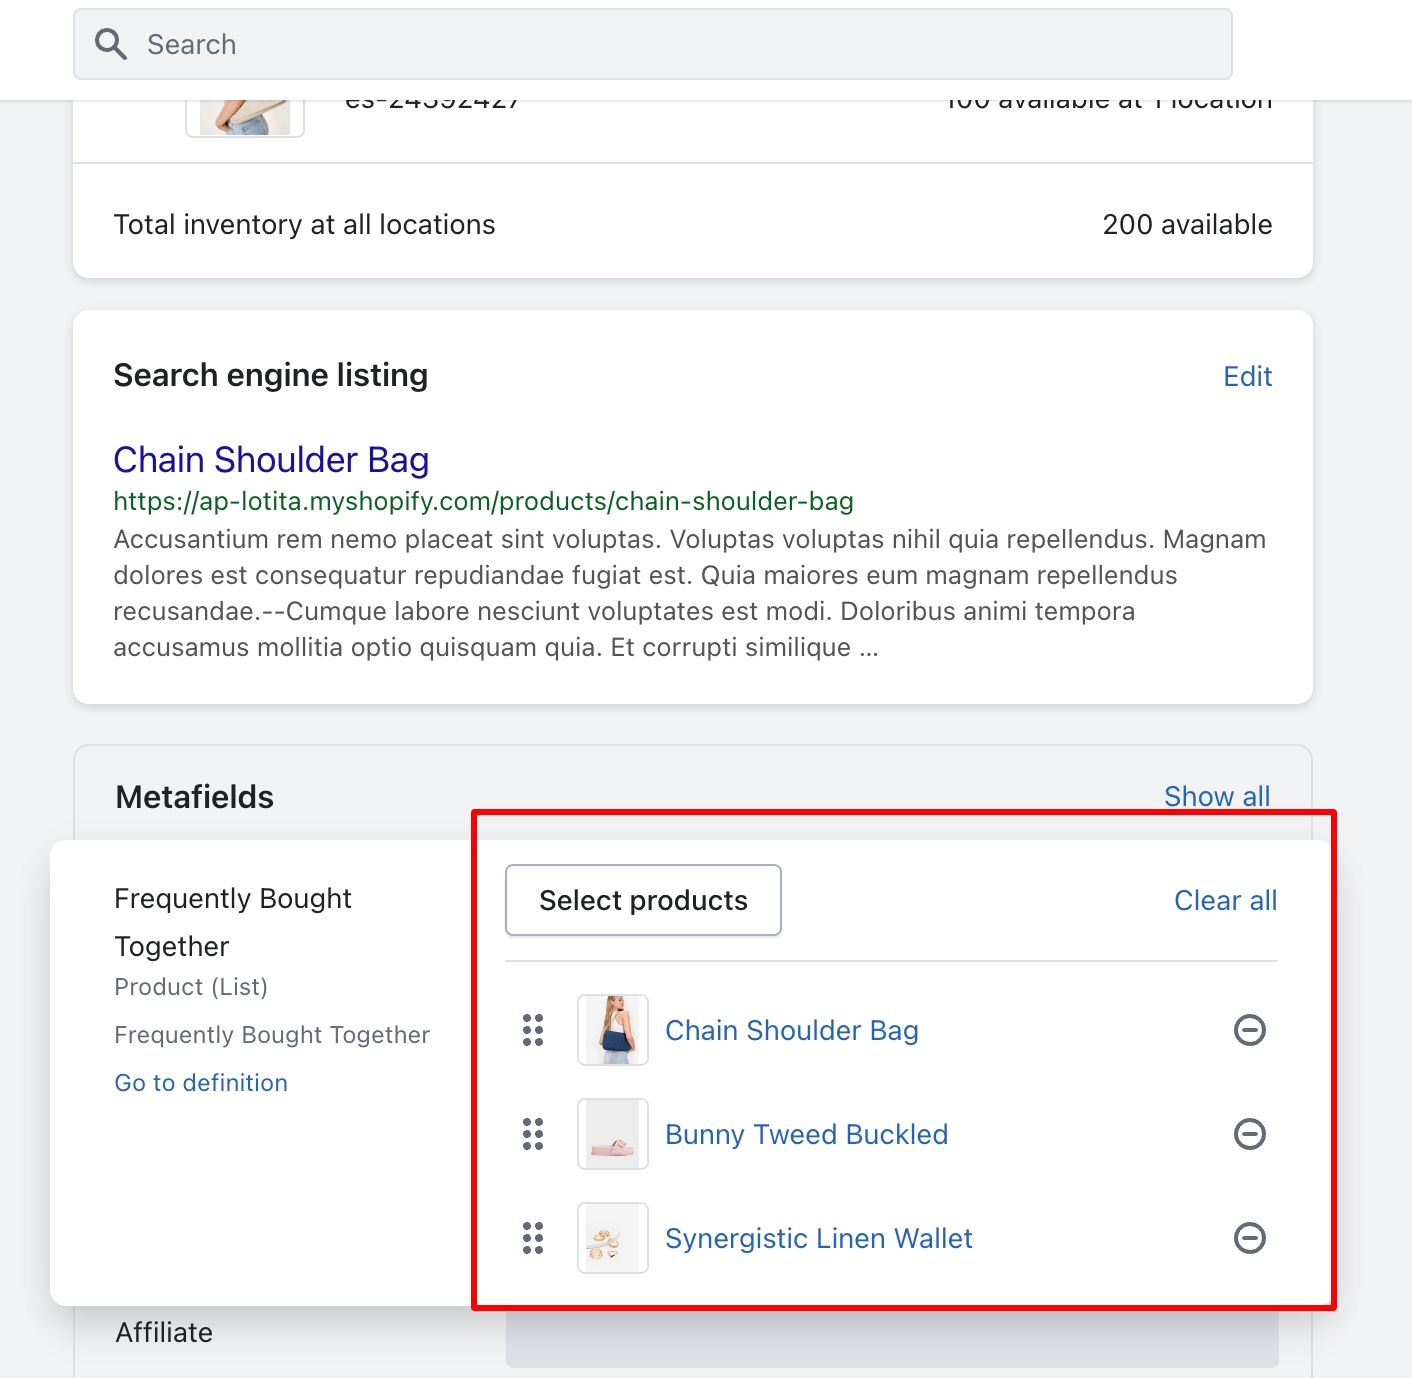Image resolution: width=1412 pixels, height=1378 pixels.
Task: Open the Chain Shoulder Bag product link
Action: pyautogui.click(x=791, y=1030)
